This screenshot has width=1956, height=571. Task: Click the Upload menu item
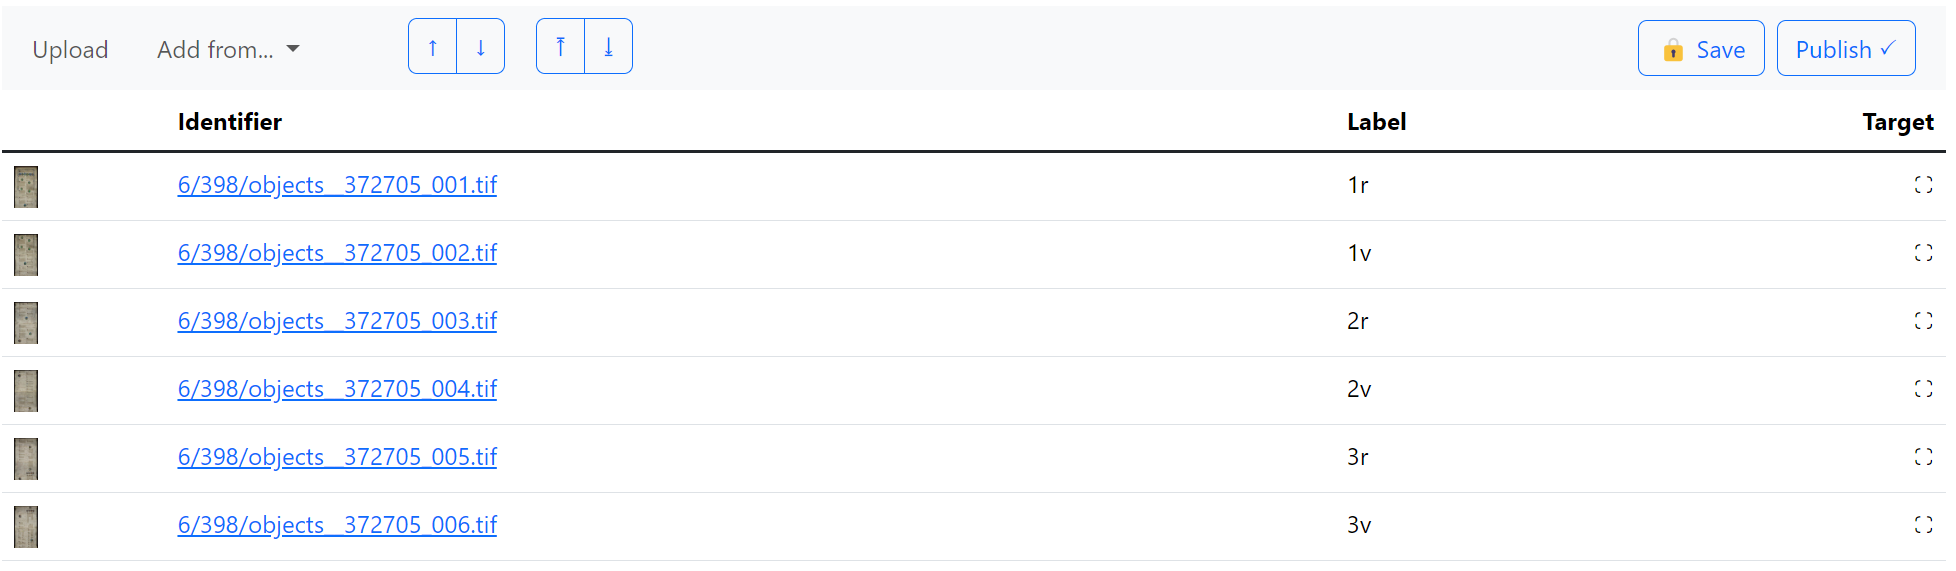click(70, 50)
